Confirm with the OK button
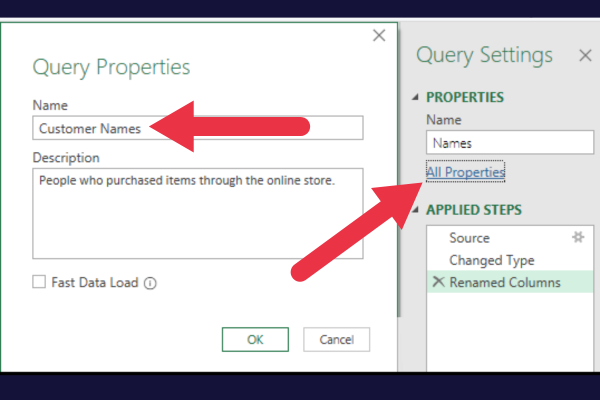The image size is (600, 400). point(255,339)
